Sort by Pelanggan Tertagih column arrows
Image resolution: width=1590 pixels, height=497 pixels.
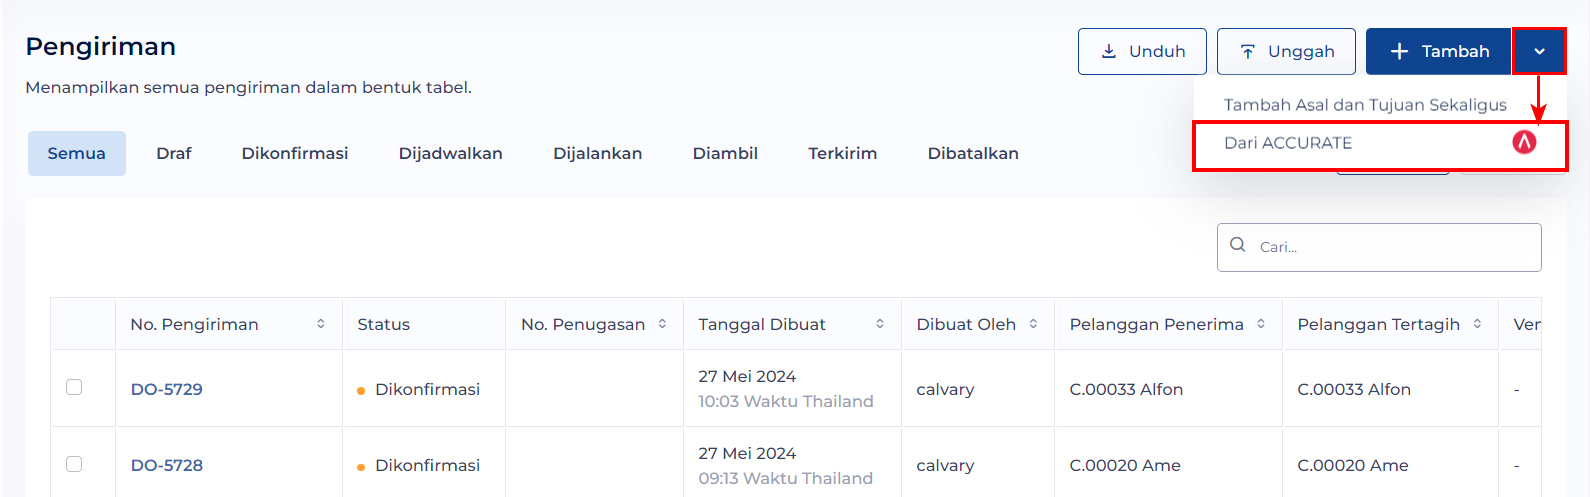pos(1477,324)
